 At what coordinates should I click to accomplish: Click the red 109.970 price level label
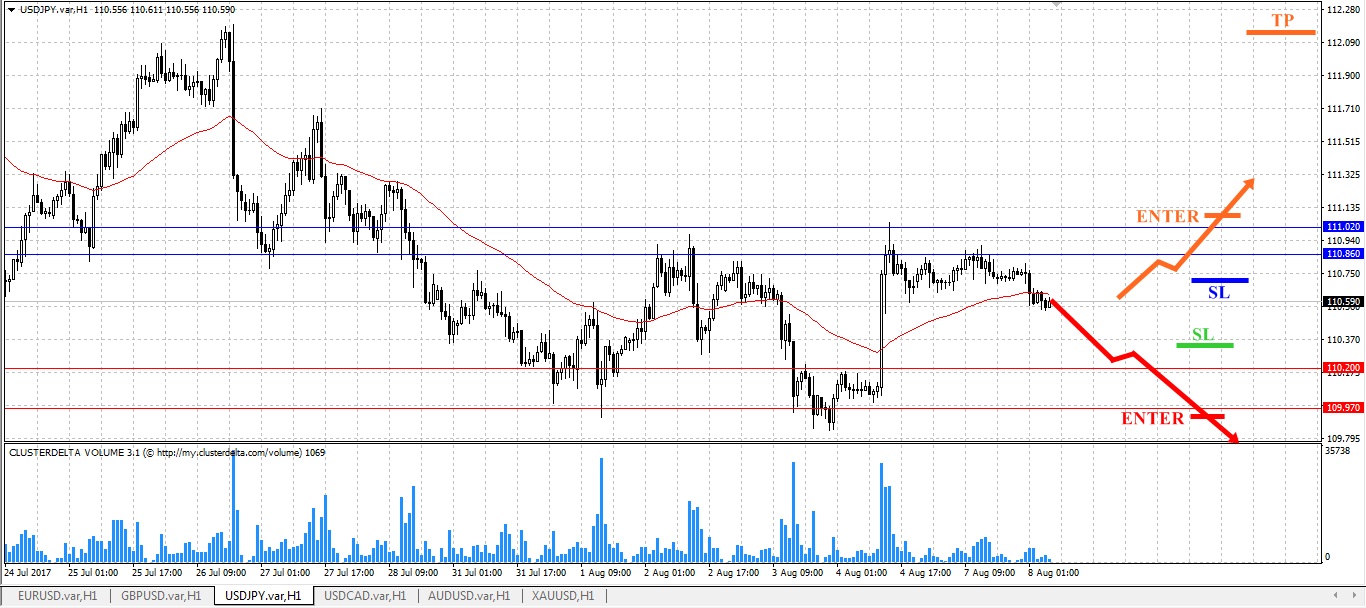coord(1342,408)
